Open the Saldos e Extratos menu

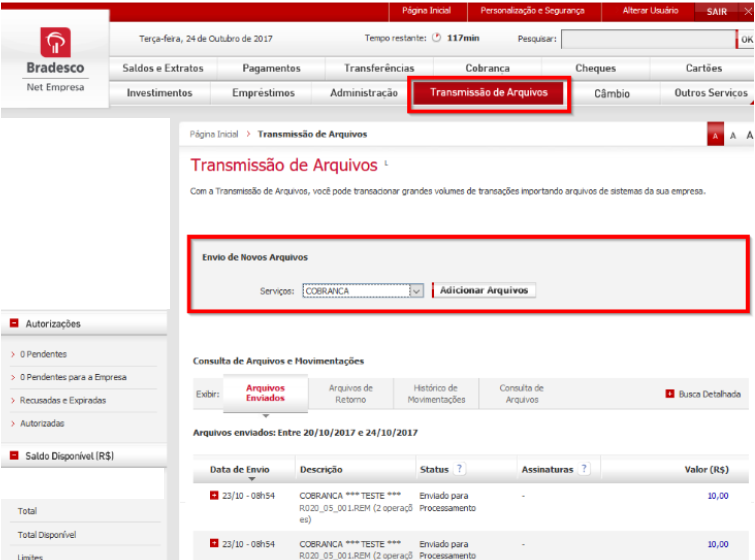[x=163, y=68]
